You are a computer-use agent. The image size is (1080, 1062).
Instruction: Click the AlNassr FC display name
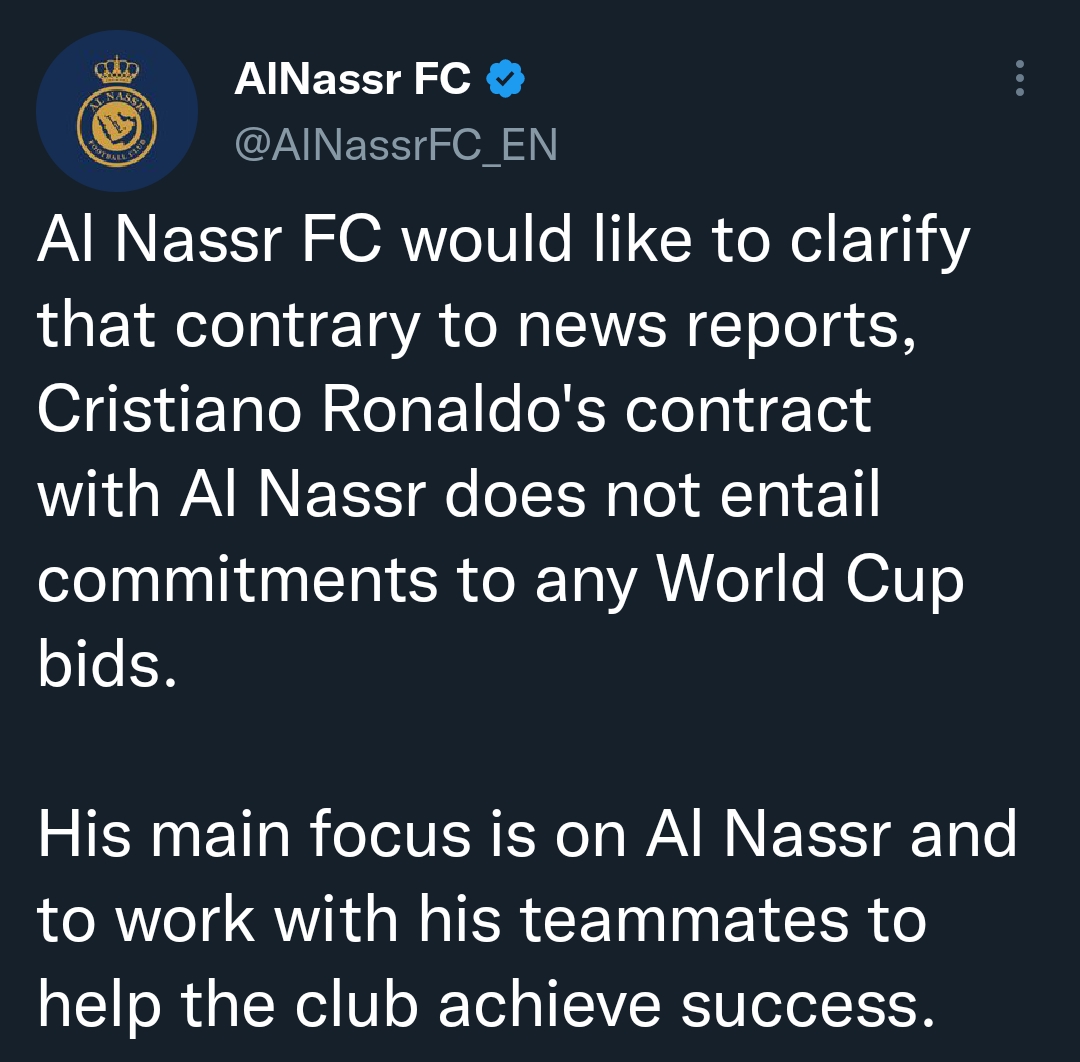pyautogui.click(x=352, y=79)
